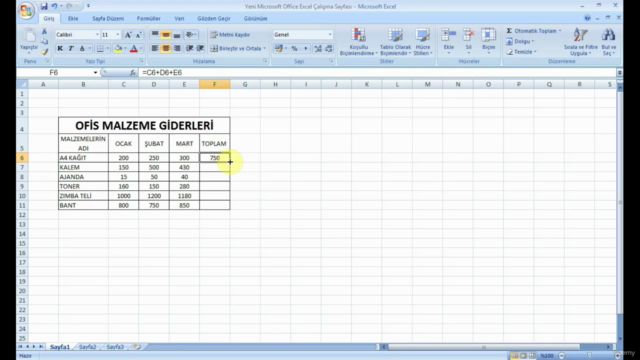The width and height of the screenshot is (640, 360).
Task: Switch to Page Break Preview view
Action: click(532, 356)
